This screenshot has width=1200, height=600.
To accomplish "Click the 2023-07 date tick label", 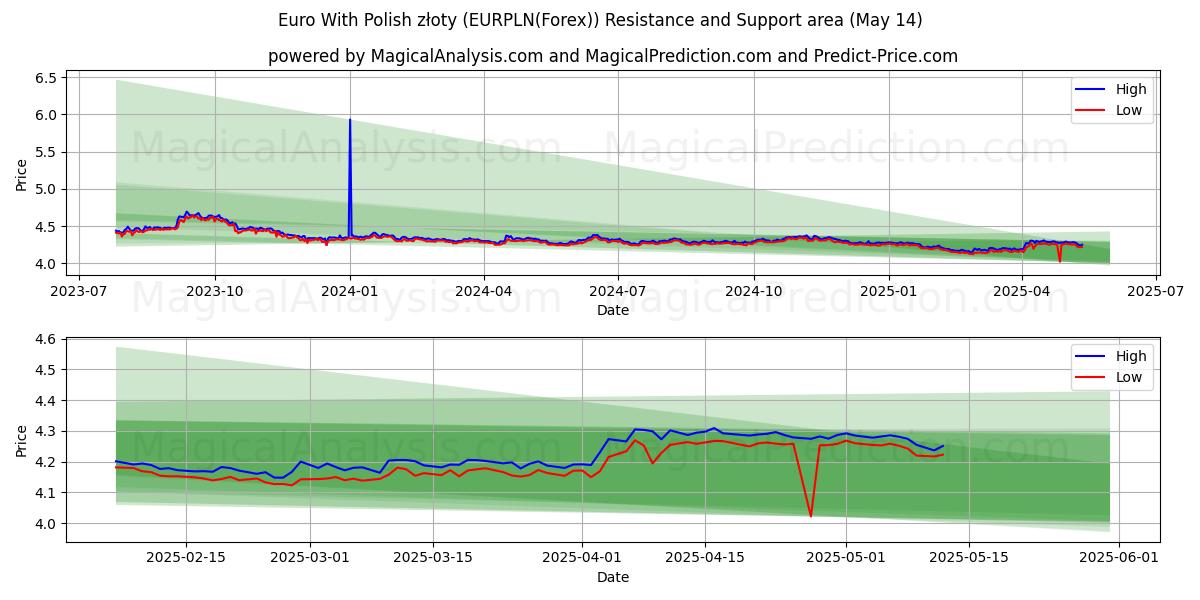I will 80,290.
